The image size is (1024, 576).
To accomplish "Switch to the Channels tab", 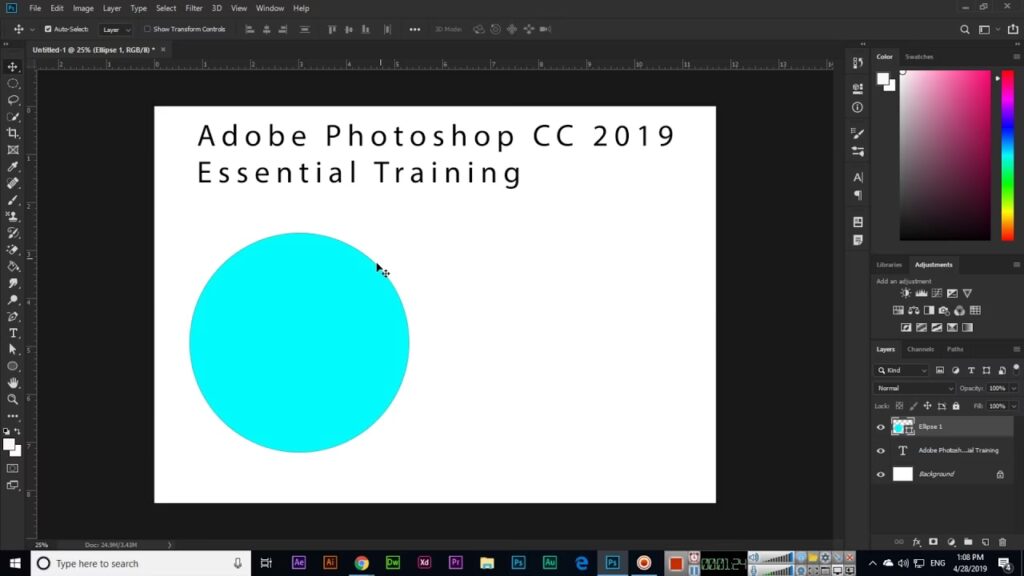I will click(920, 349).
